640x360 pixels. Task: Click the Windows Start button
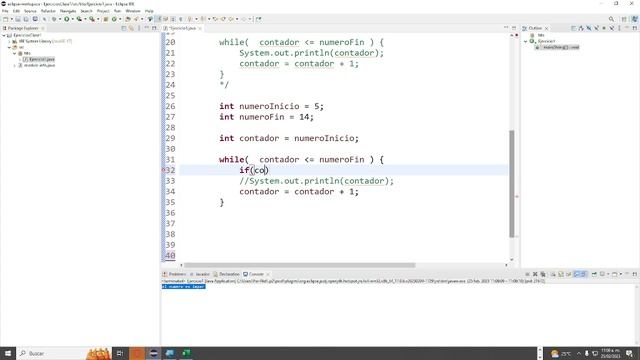tap(8, 353)
